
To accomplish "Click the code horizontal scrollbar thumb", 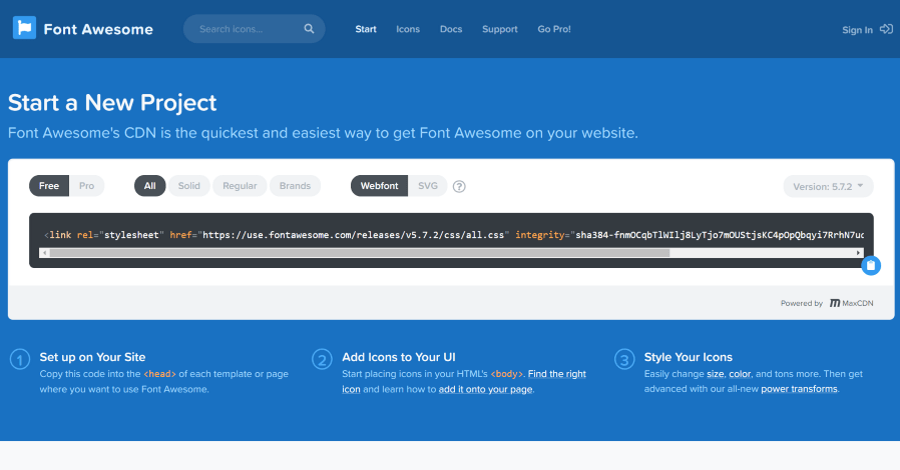I will coord(359,253).
